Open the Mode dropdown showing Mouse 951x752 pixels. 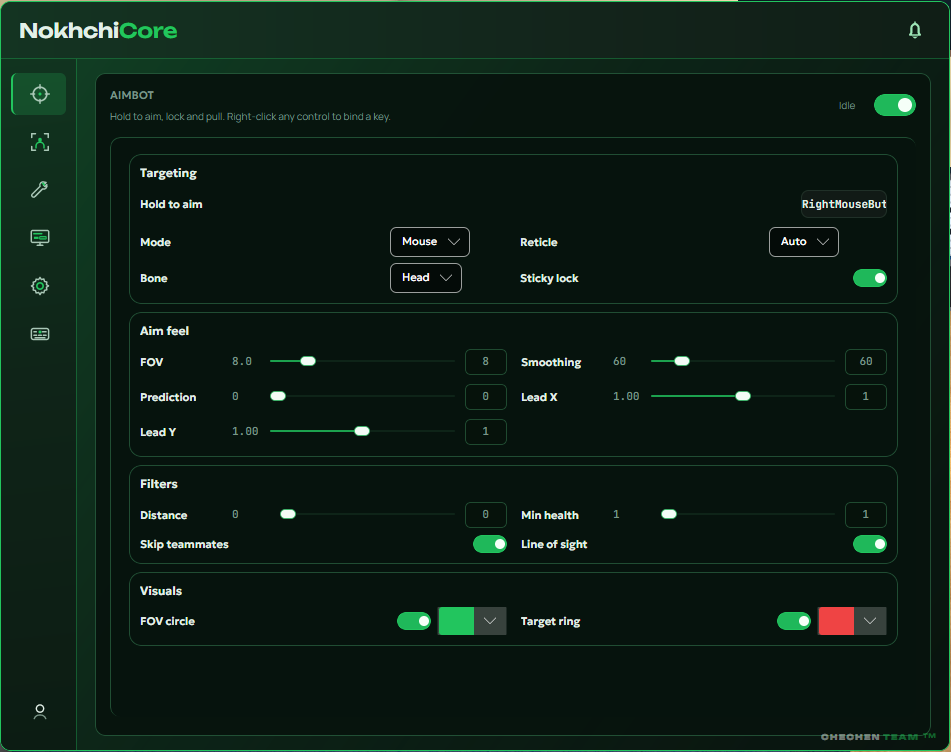click(429, 242)
